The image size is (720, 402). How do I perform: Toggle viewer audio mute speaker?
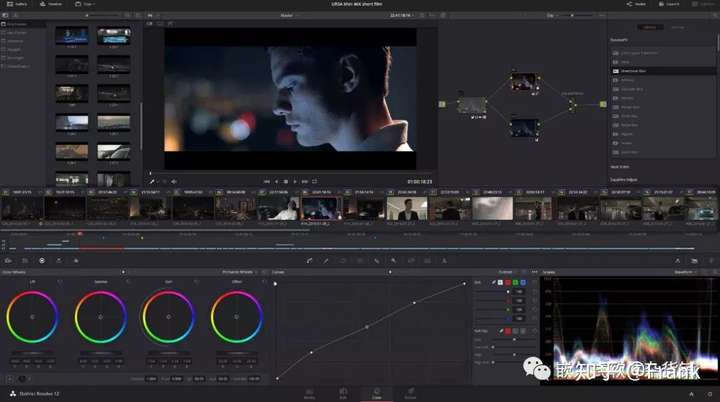[174, 182]
